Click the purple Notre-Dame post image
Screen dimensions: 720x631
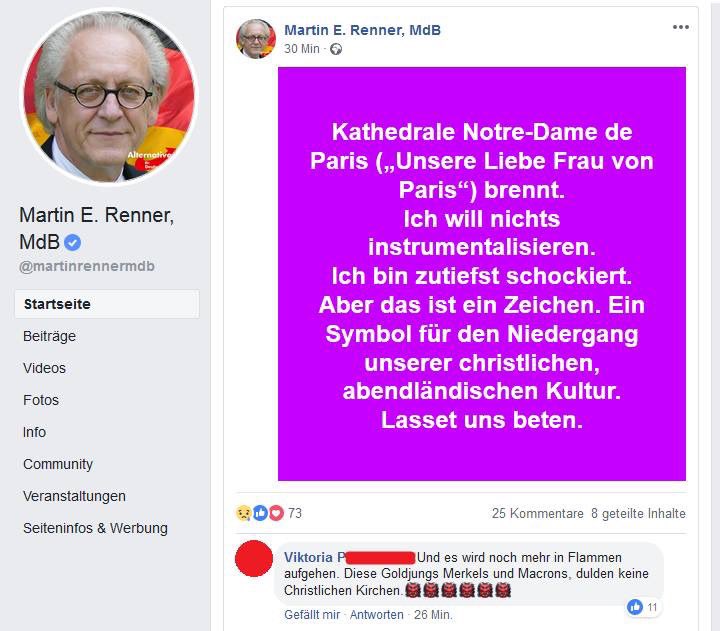tap(482, 274)
